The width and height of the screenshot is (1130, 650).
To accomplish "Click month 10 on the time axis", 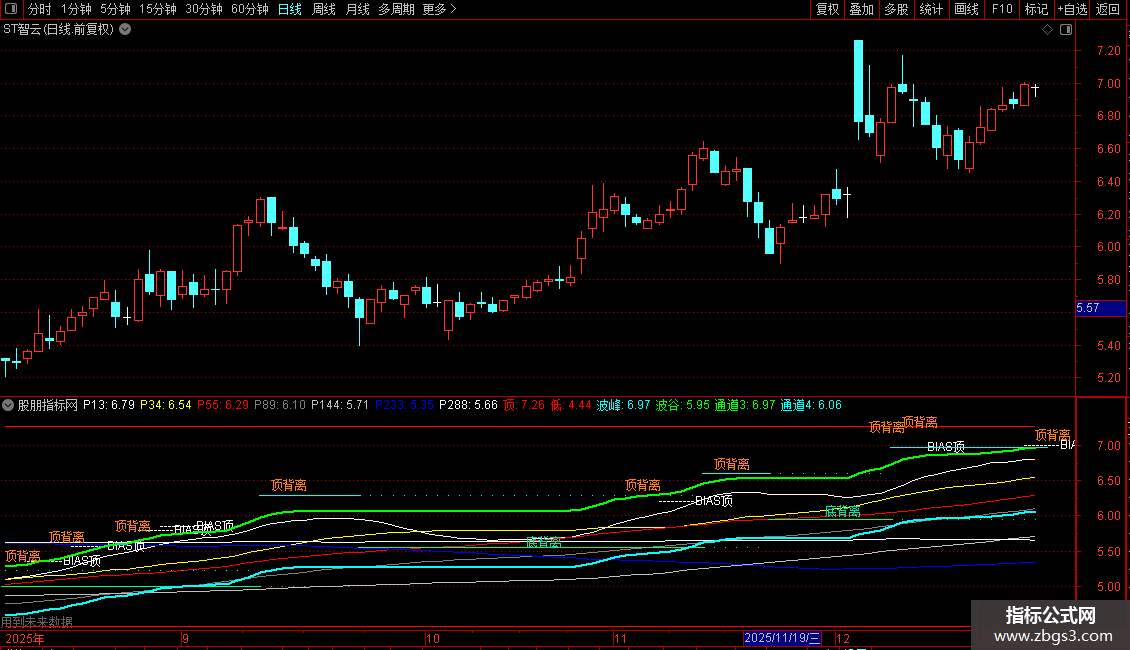I will [432, 638].
